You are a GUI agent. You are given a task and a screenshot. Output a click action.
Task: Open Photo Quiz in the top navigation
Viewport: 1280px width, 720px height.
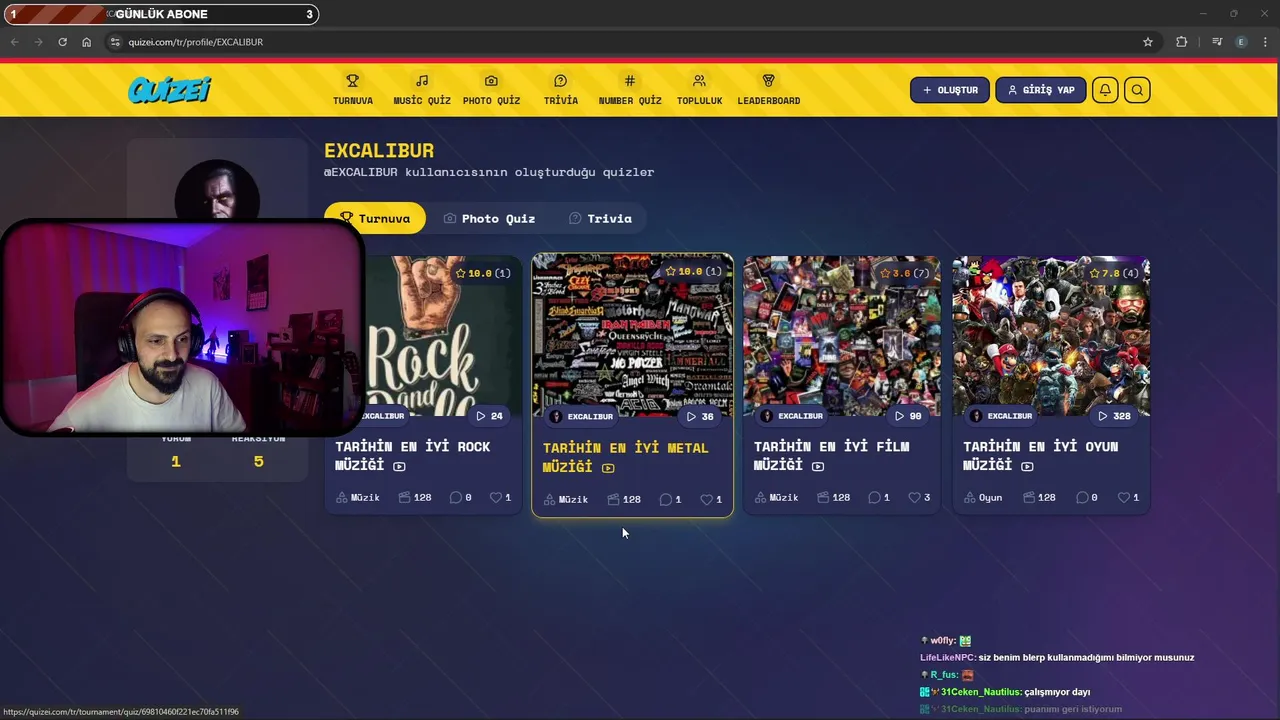tap(491, 90)
